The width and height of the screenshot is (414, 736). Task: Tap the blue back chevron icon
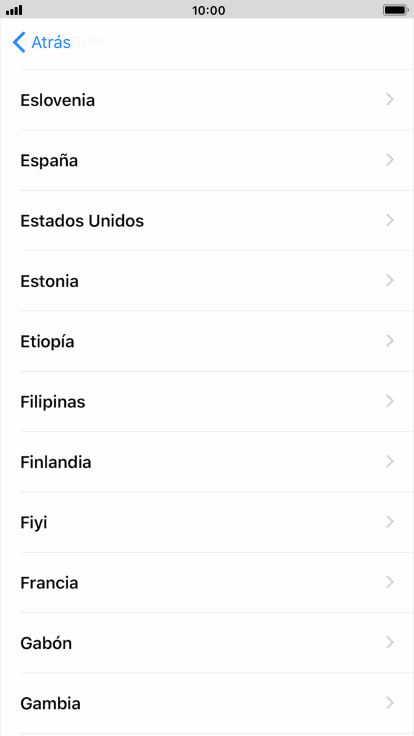point(19,42)
